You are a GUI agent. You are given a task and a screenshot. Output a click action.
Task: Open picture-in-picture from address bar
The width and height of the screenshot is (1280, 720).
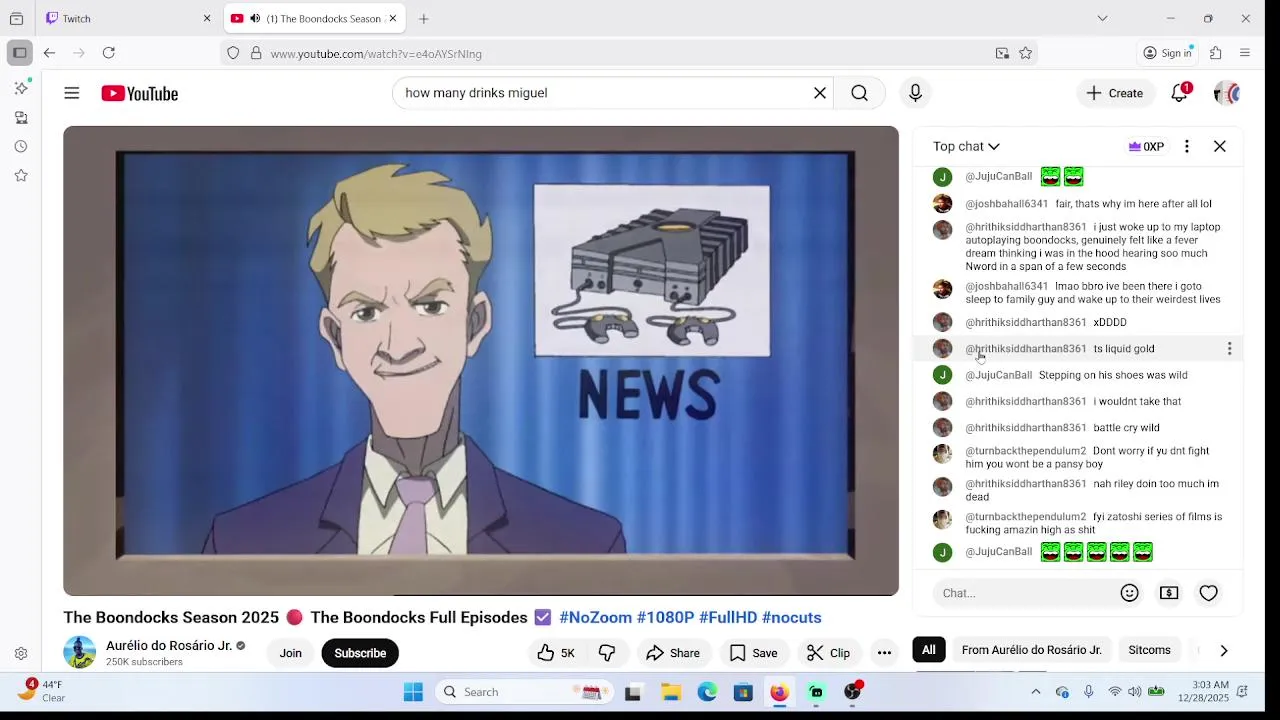(x=1002, y=53)
